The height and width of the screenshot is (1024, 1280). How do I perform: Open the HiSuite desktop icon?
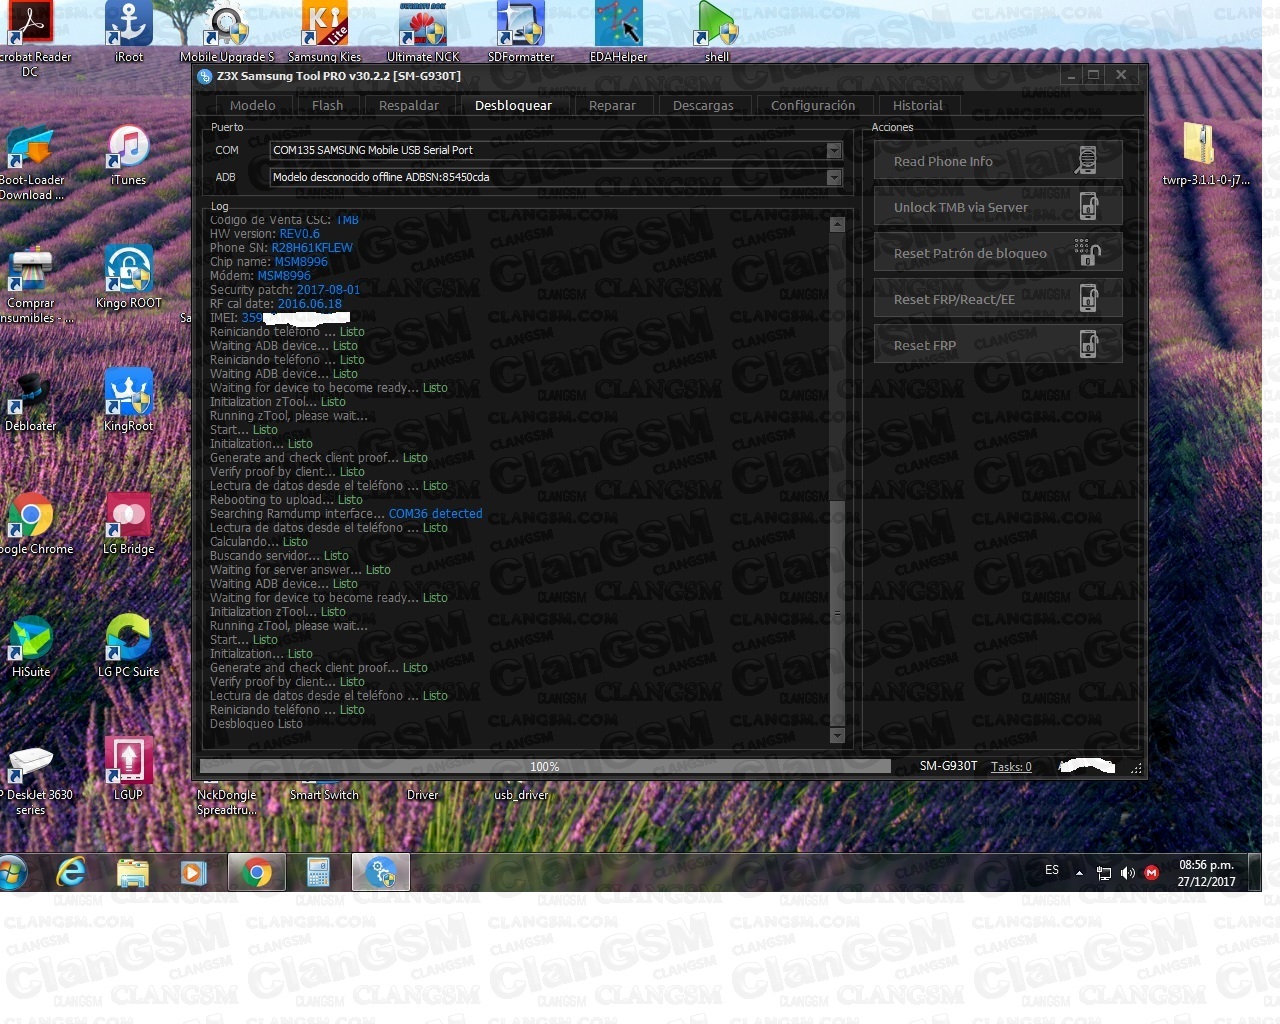[x=31, y=647]
